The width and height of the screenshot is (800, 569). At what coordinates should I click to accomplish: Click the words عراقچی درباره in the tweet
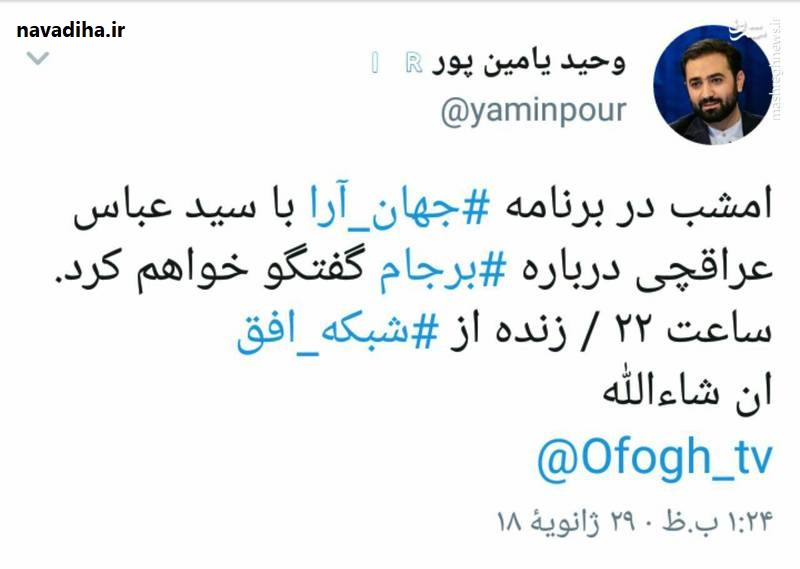click(647, 271)
